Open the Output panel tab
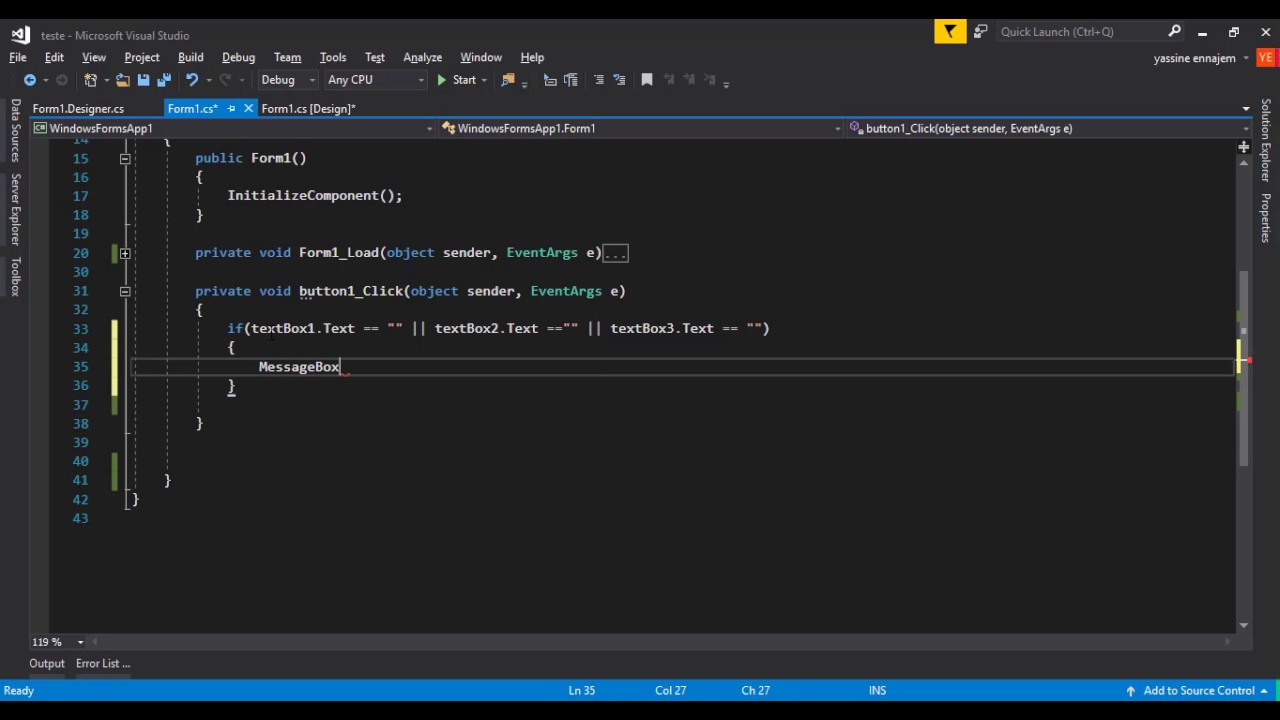 click(47, 663)
